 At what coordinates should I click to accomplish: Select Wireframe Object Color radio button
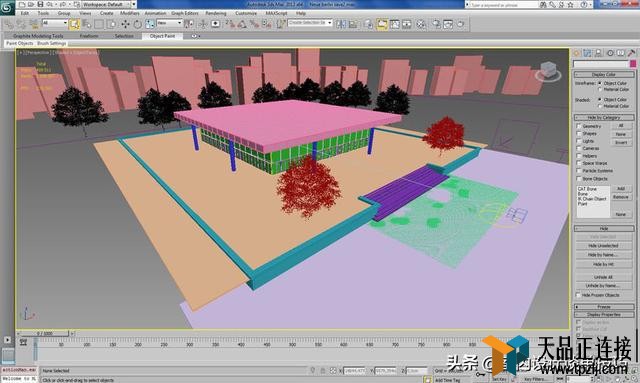click(600, 83)
